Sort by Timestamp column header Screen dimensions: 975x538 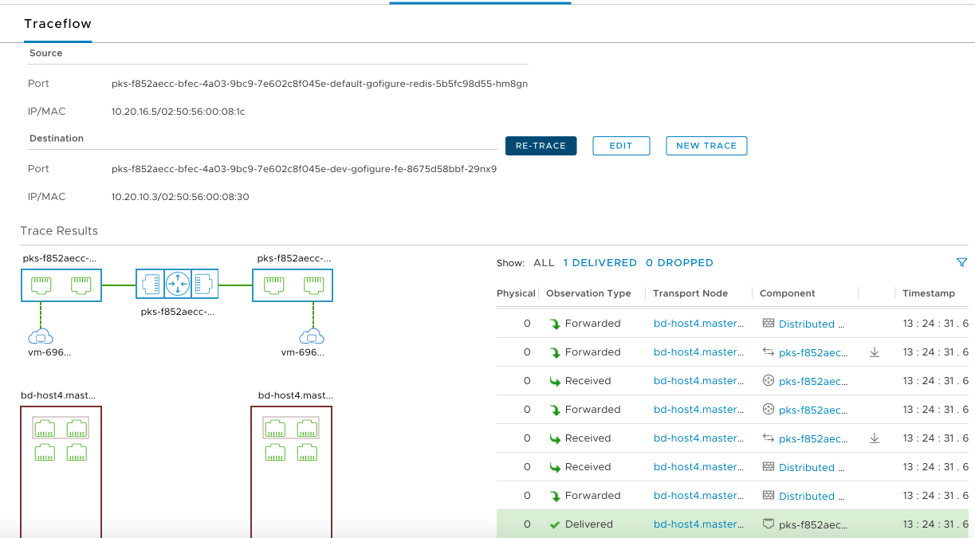pyautogui.click(x=927, y=293)
